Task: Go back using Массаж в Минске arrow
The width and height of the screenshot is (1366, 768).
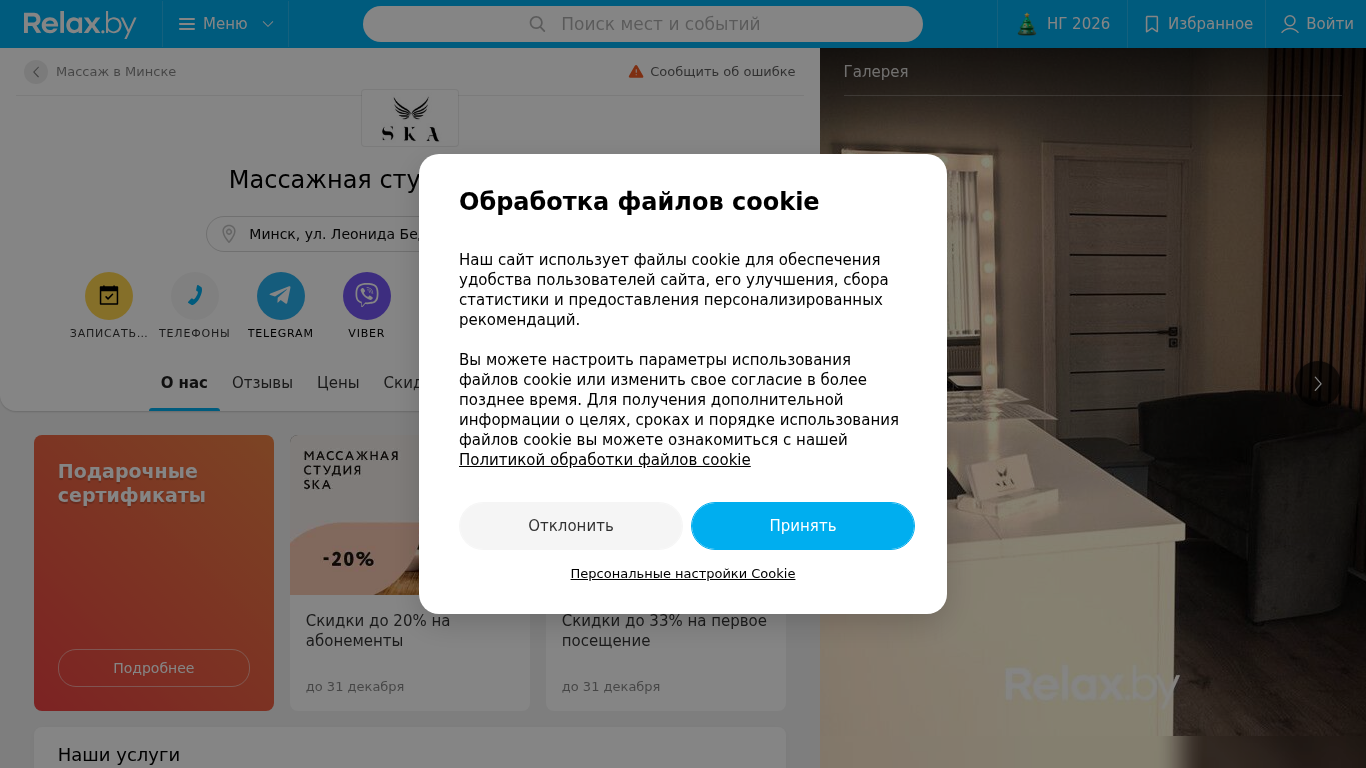Action: tap(36, 72)
